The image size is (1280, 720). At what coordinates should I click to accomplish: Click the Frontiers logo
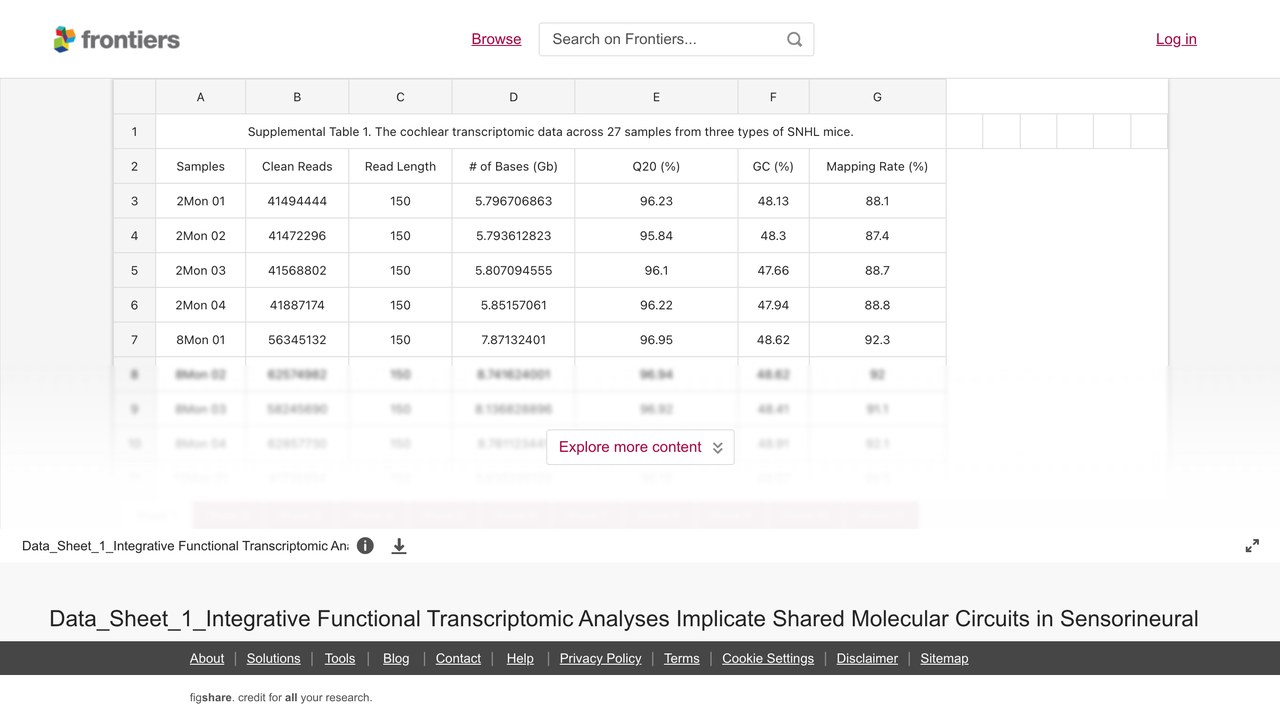coord(116,39)
